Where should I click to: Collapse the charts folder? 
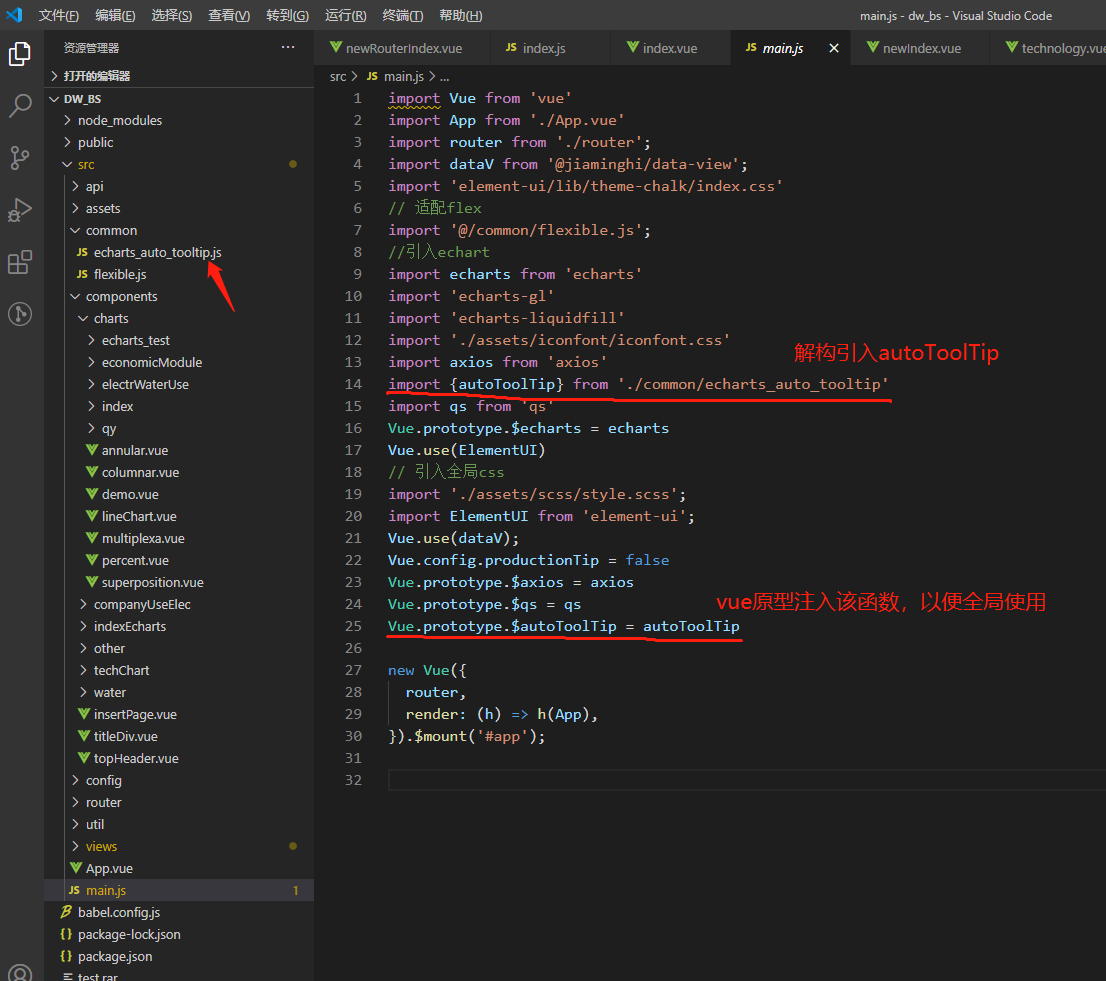click(179, 318)
